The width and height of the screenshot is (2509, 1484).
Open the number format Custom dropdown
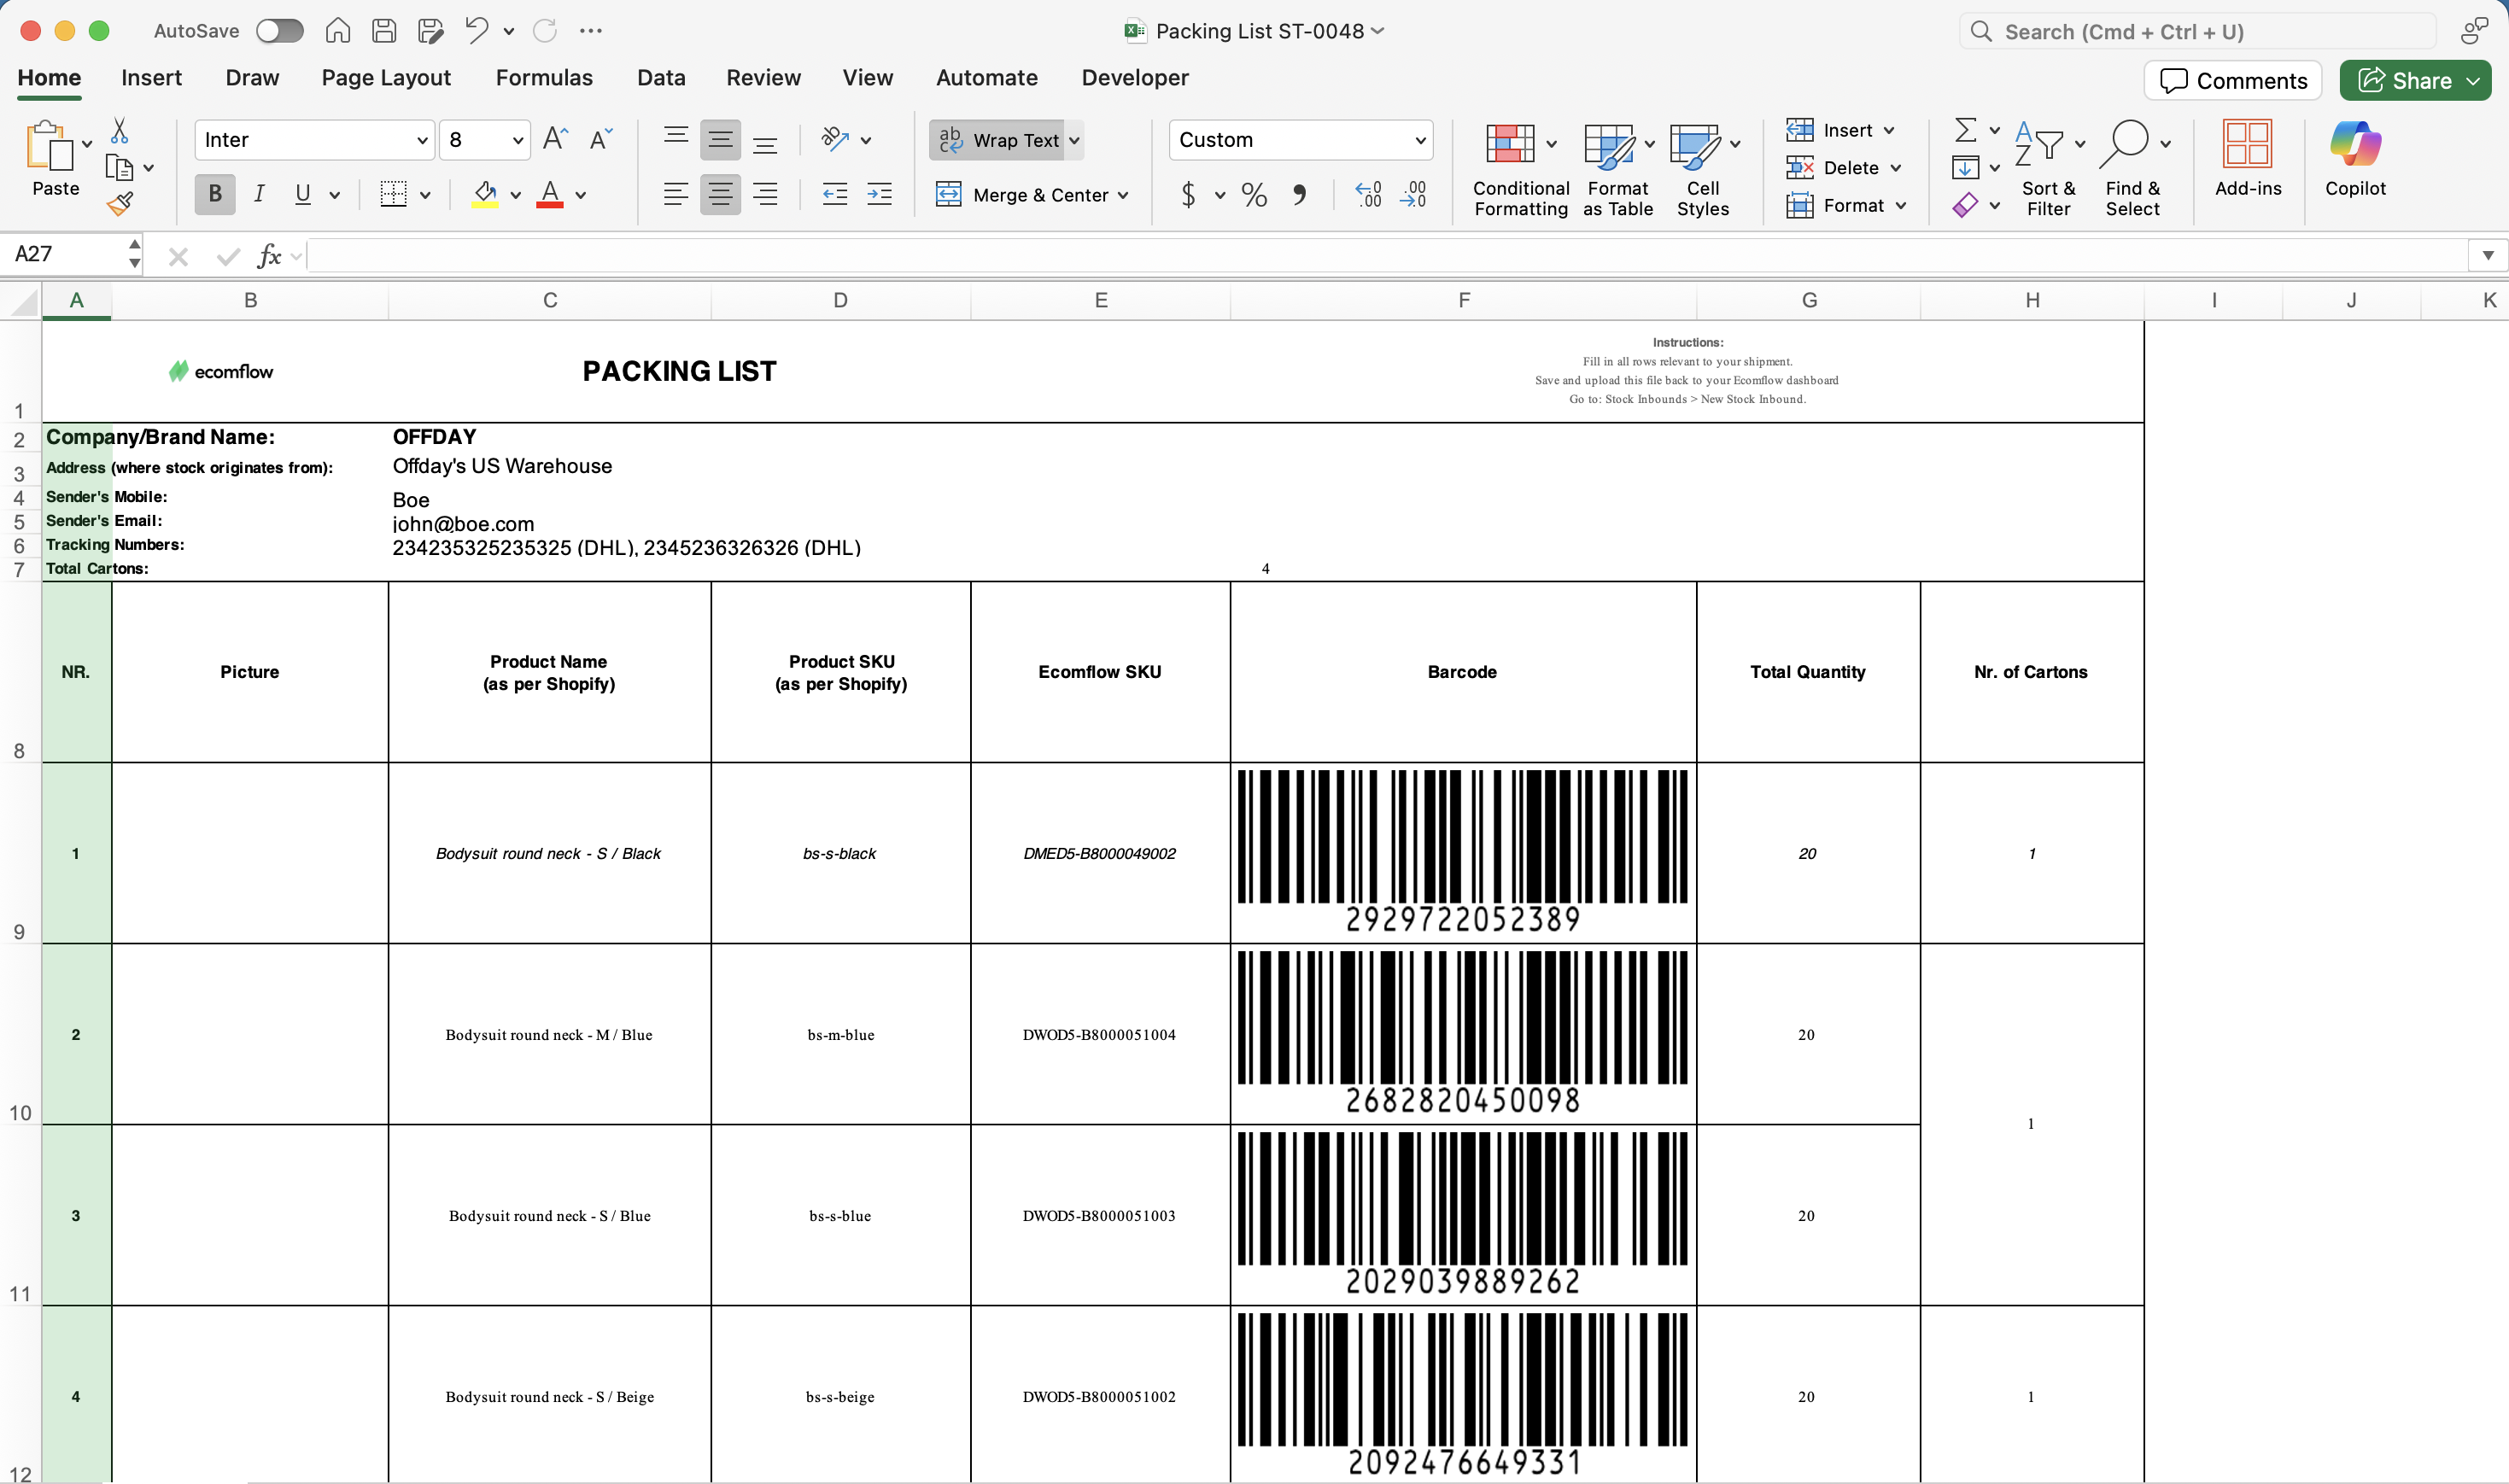[x=1301, y=140]
